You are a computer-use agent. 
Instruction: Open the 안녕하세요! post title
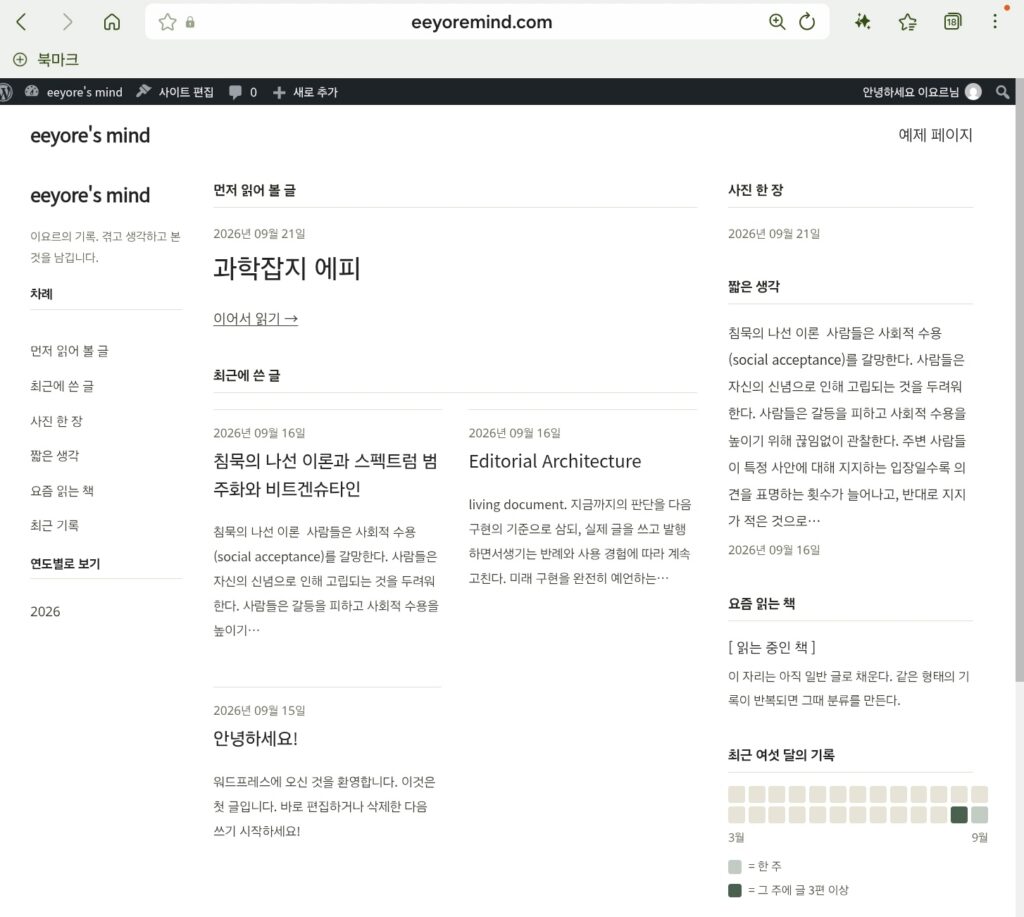click(x=255, y=738)
